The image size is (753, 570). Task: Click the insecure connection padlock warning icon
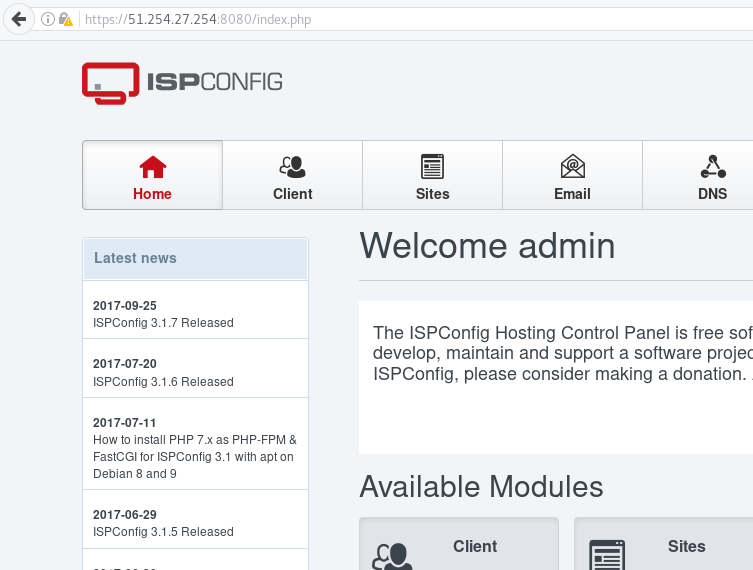click(65, 20)
